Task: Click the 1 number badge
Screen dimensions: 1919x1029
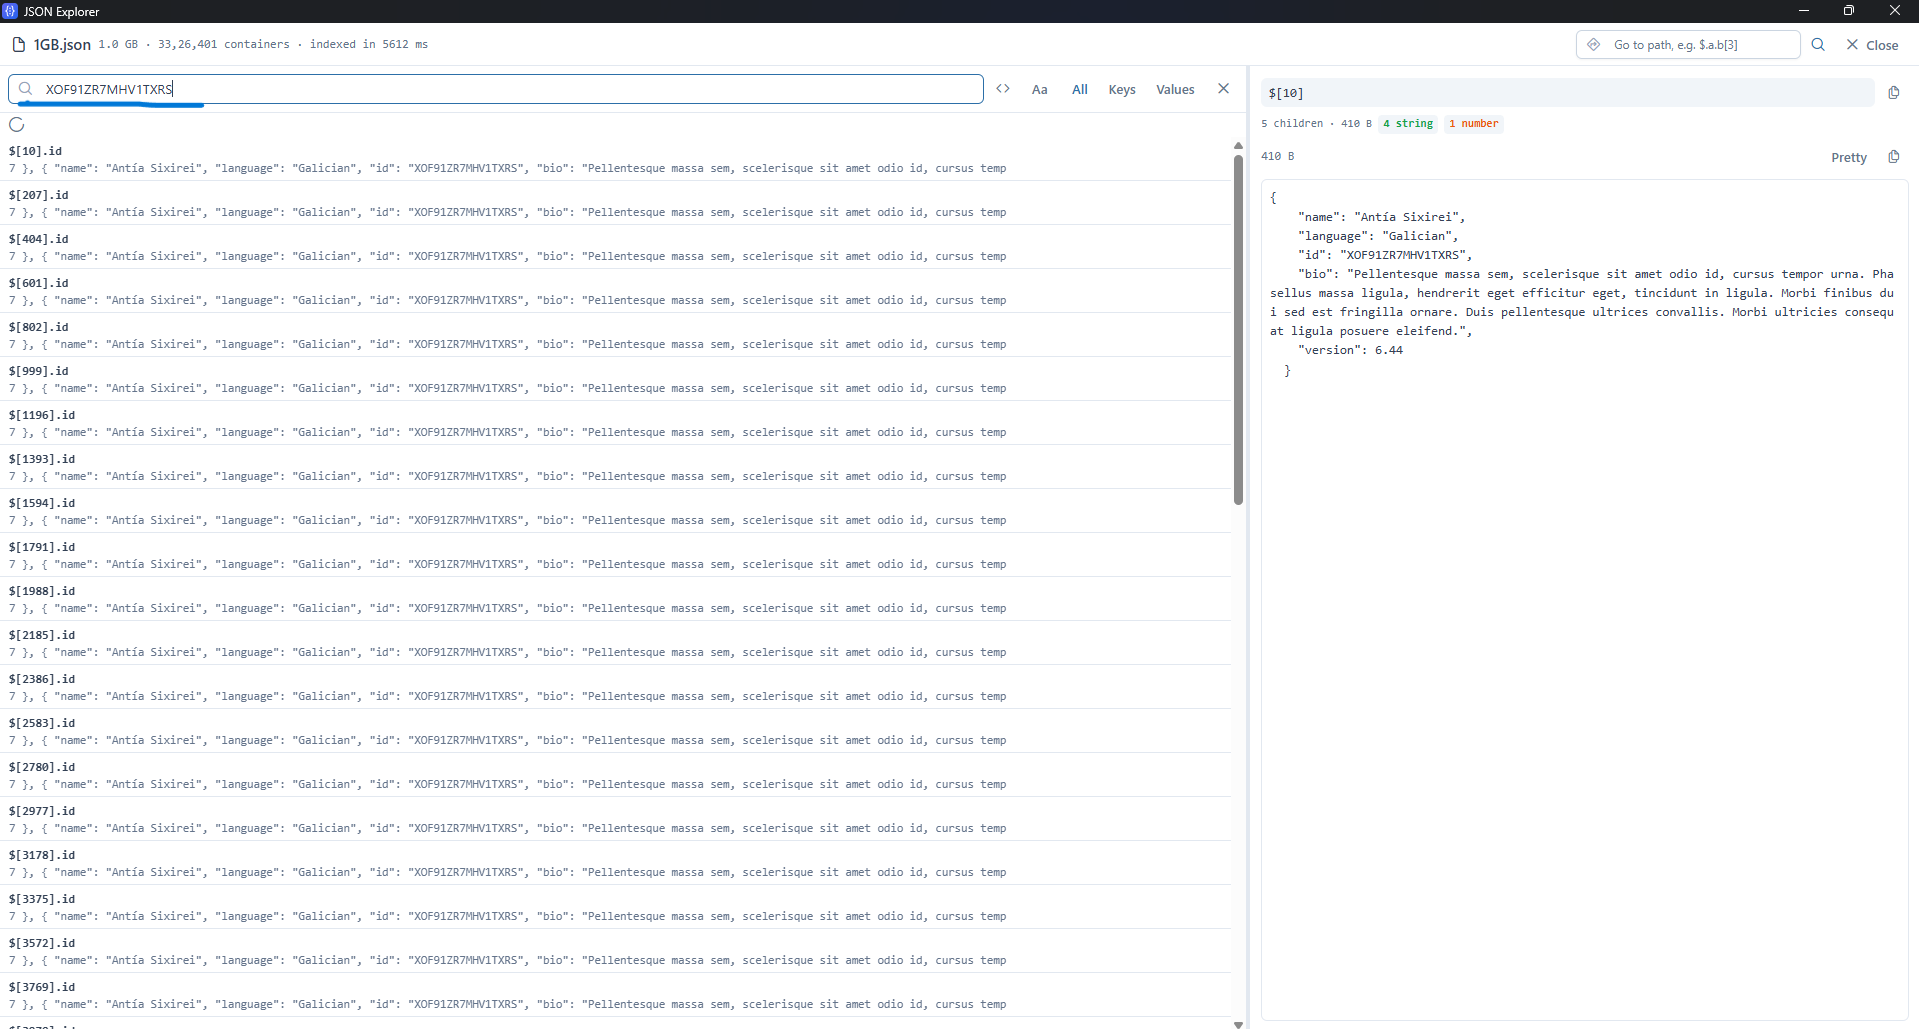Action: click(x=1473, y=124)
